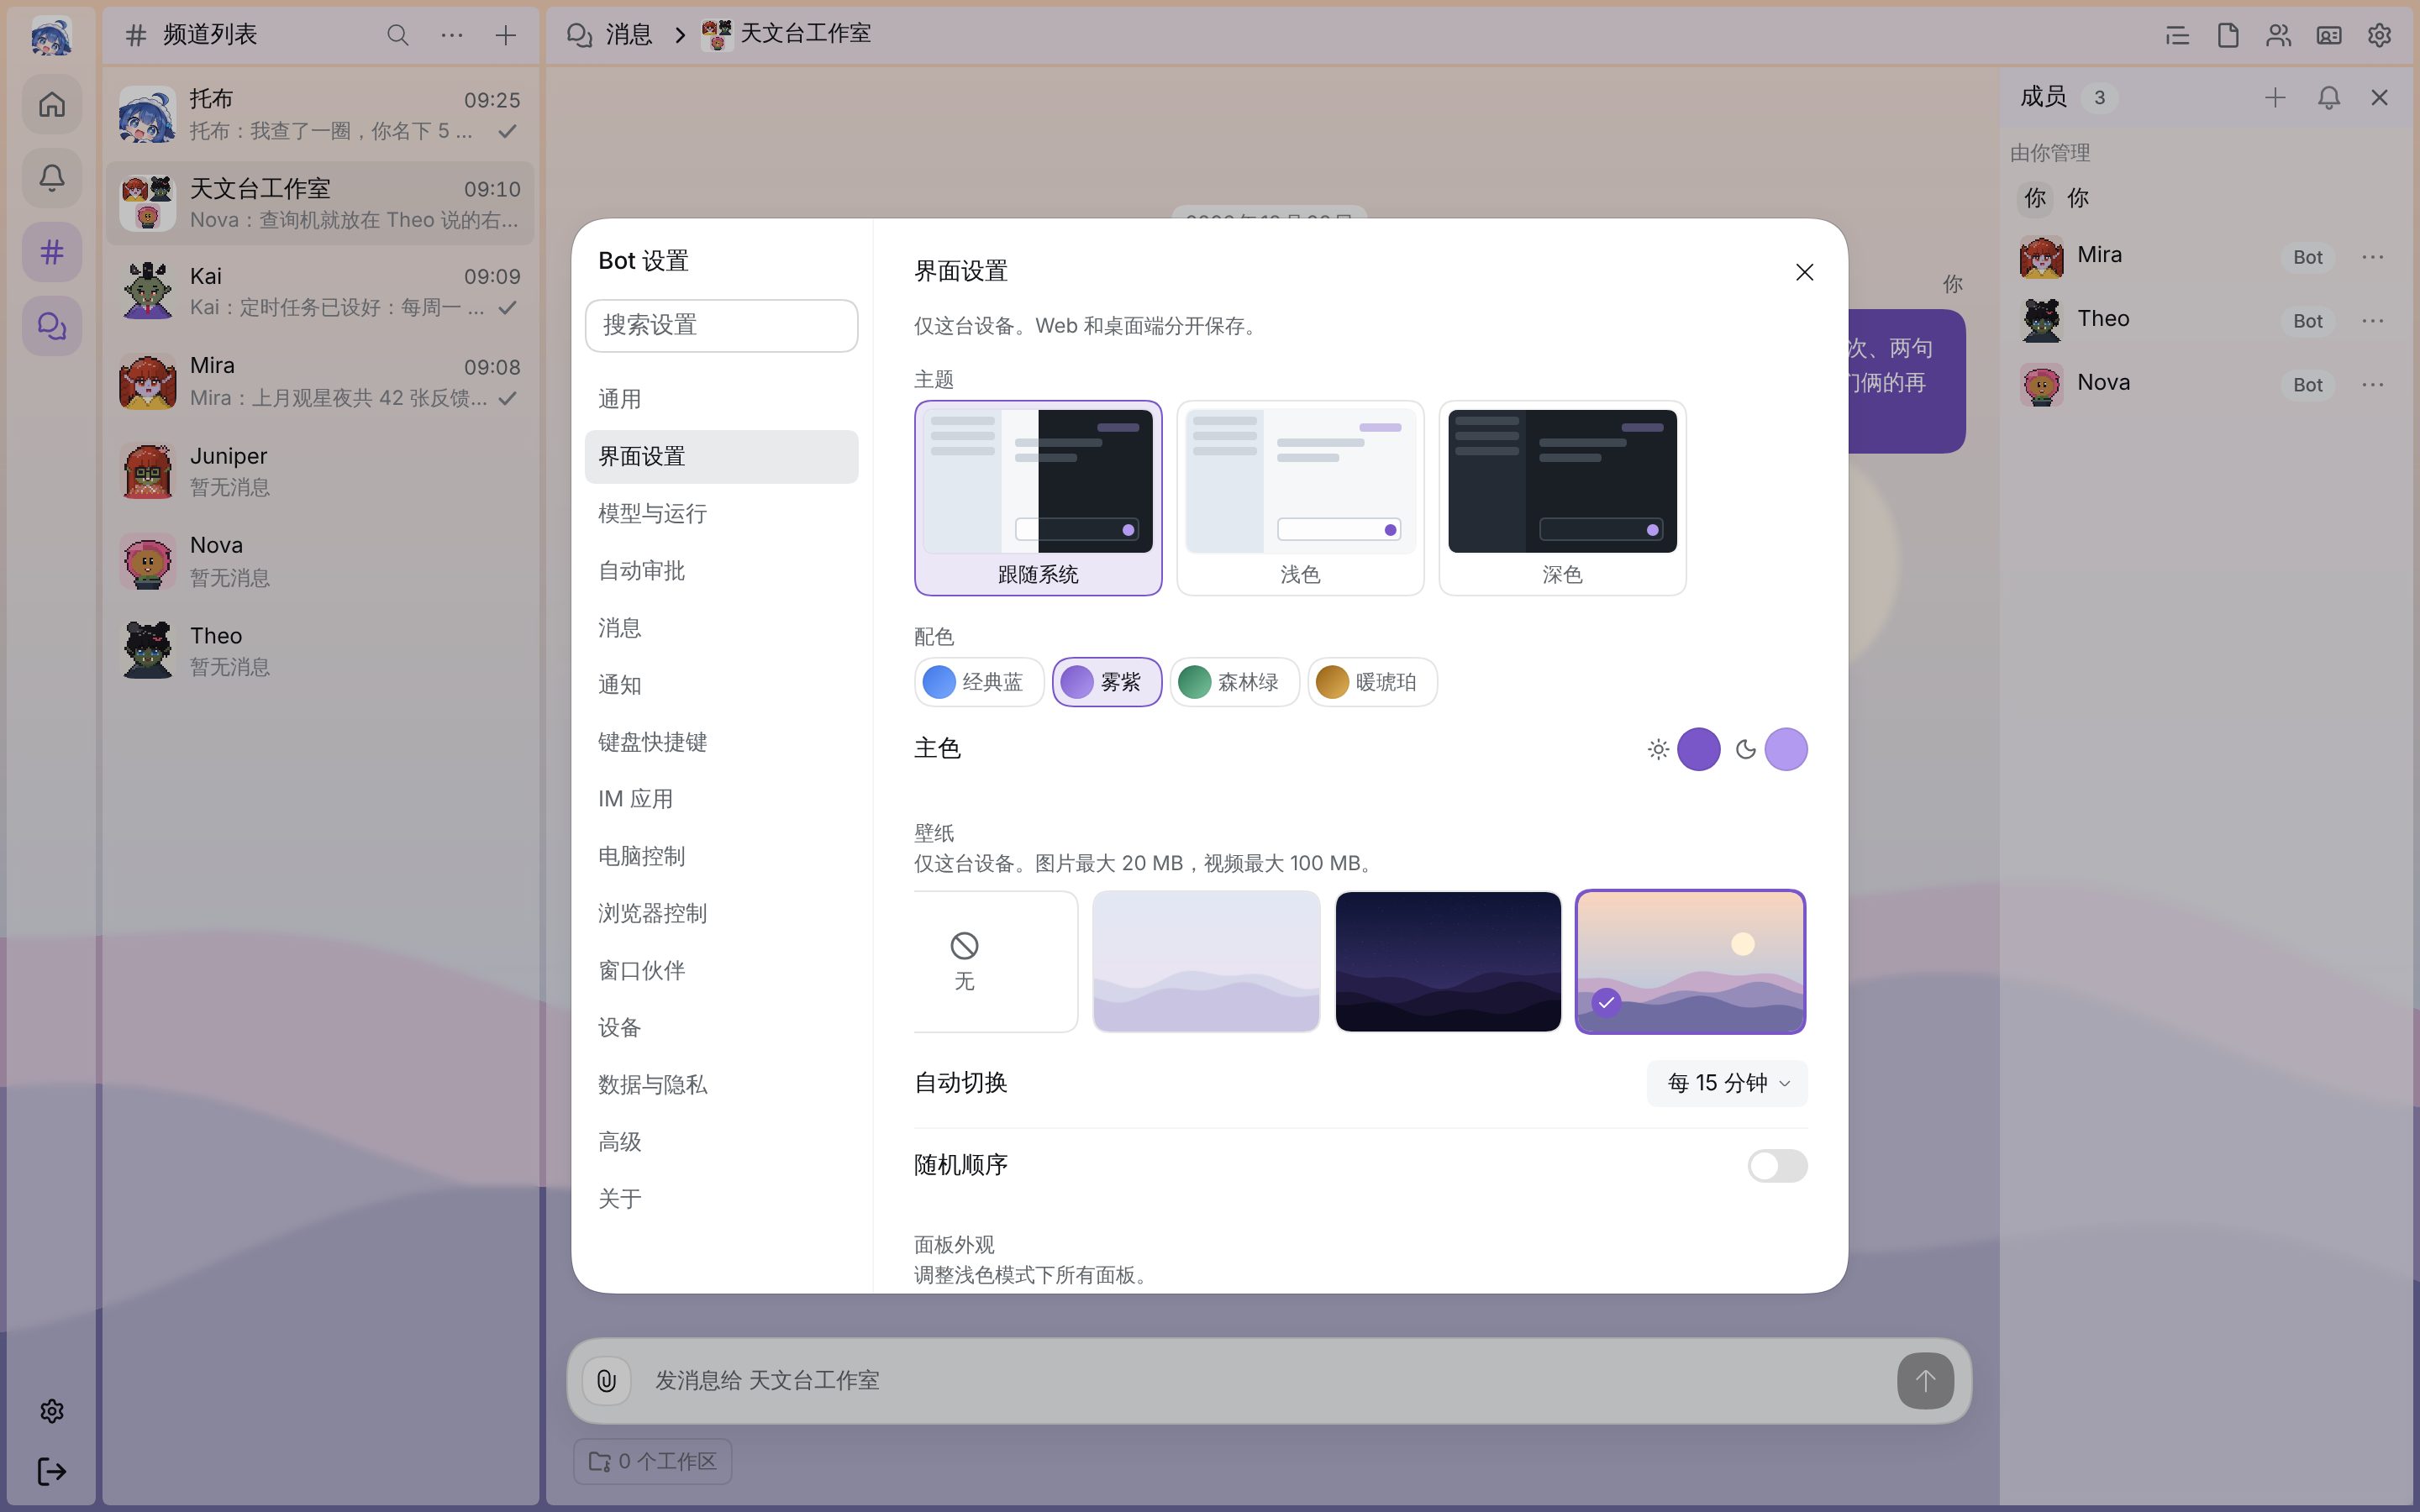This screenshot has height=1512, width=2420.
Task: Click the log out icon in sidebar
Action: pos(52,1471)
